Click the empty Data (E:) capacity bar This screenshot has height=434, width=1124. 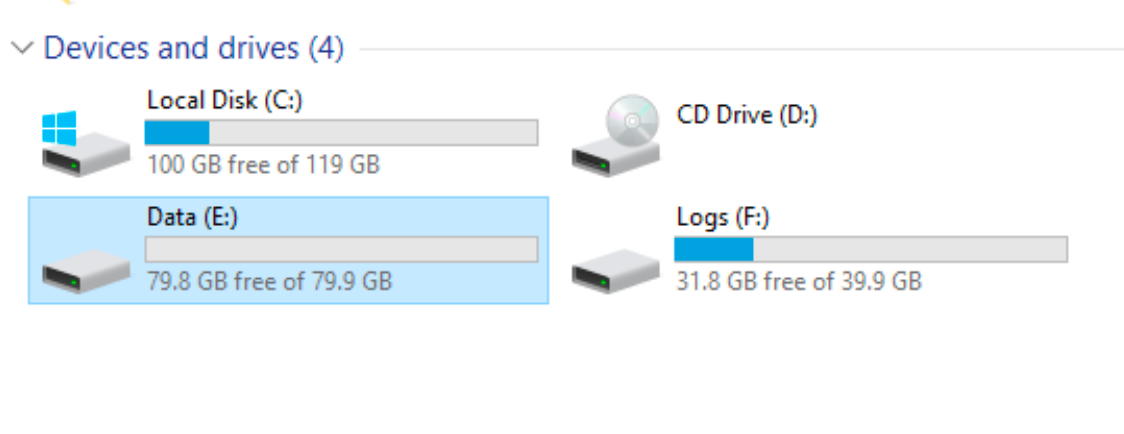341,249
